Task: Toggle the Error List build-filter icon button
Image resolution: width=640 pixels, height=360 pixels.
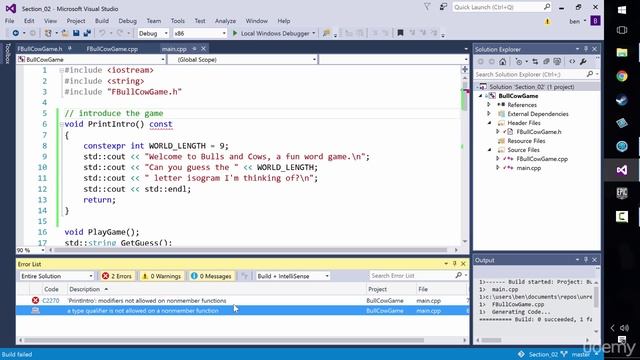Action: click(244, 276)
